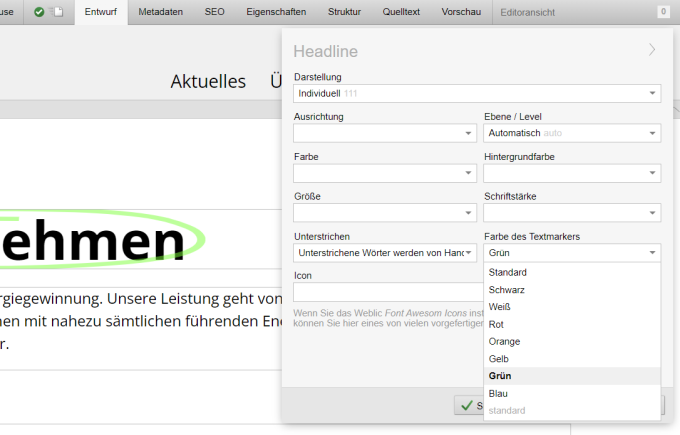Open the Vorschau tab
Screen dimensions: 680x435
(x=461, y=12)
